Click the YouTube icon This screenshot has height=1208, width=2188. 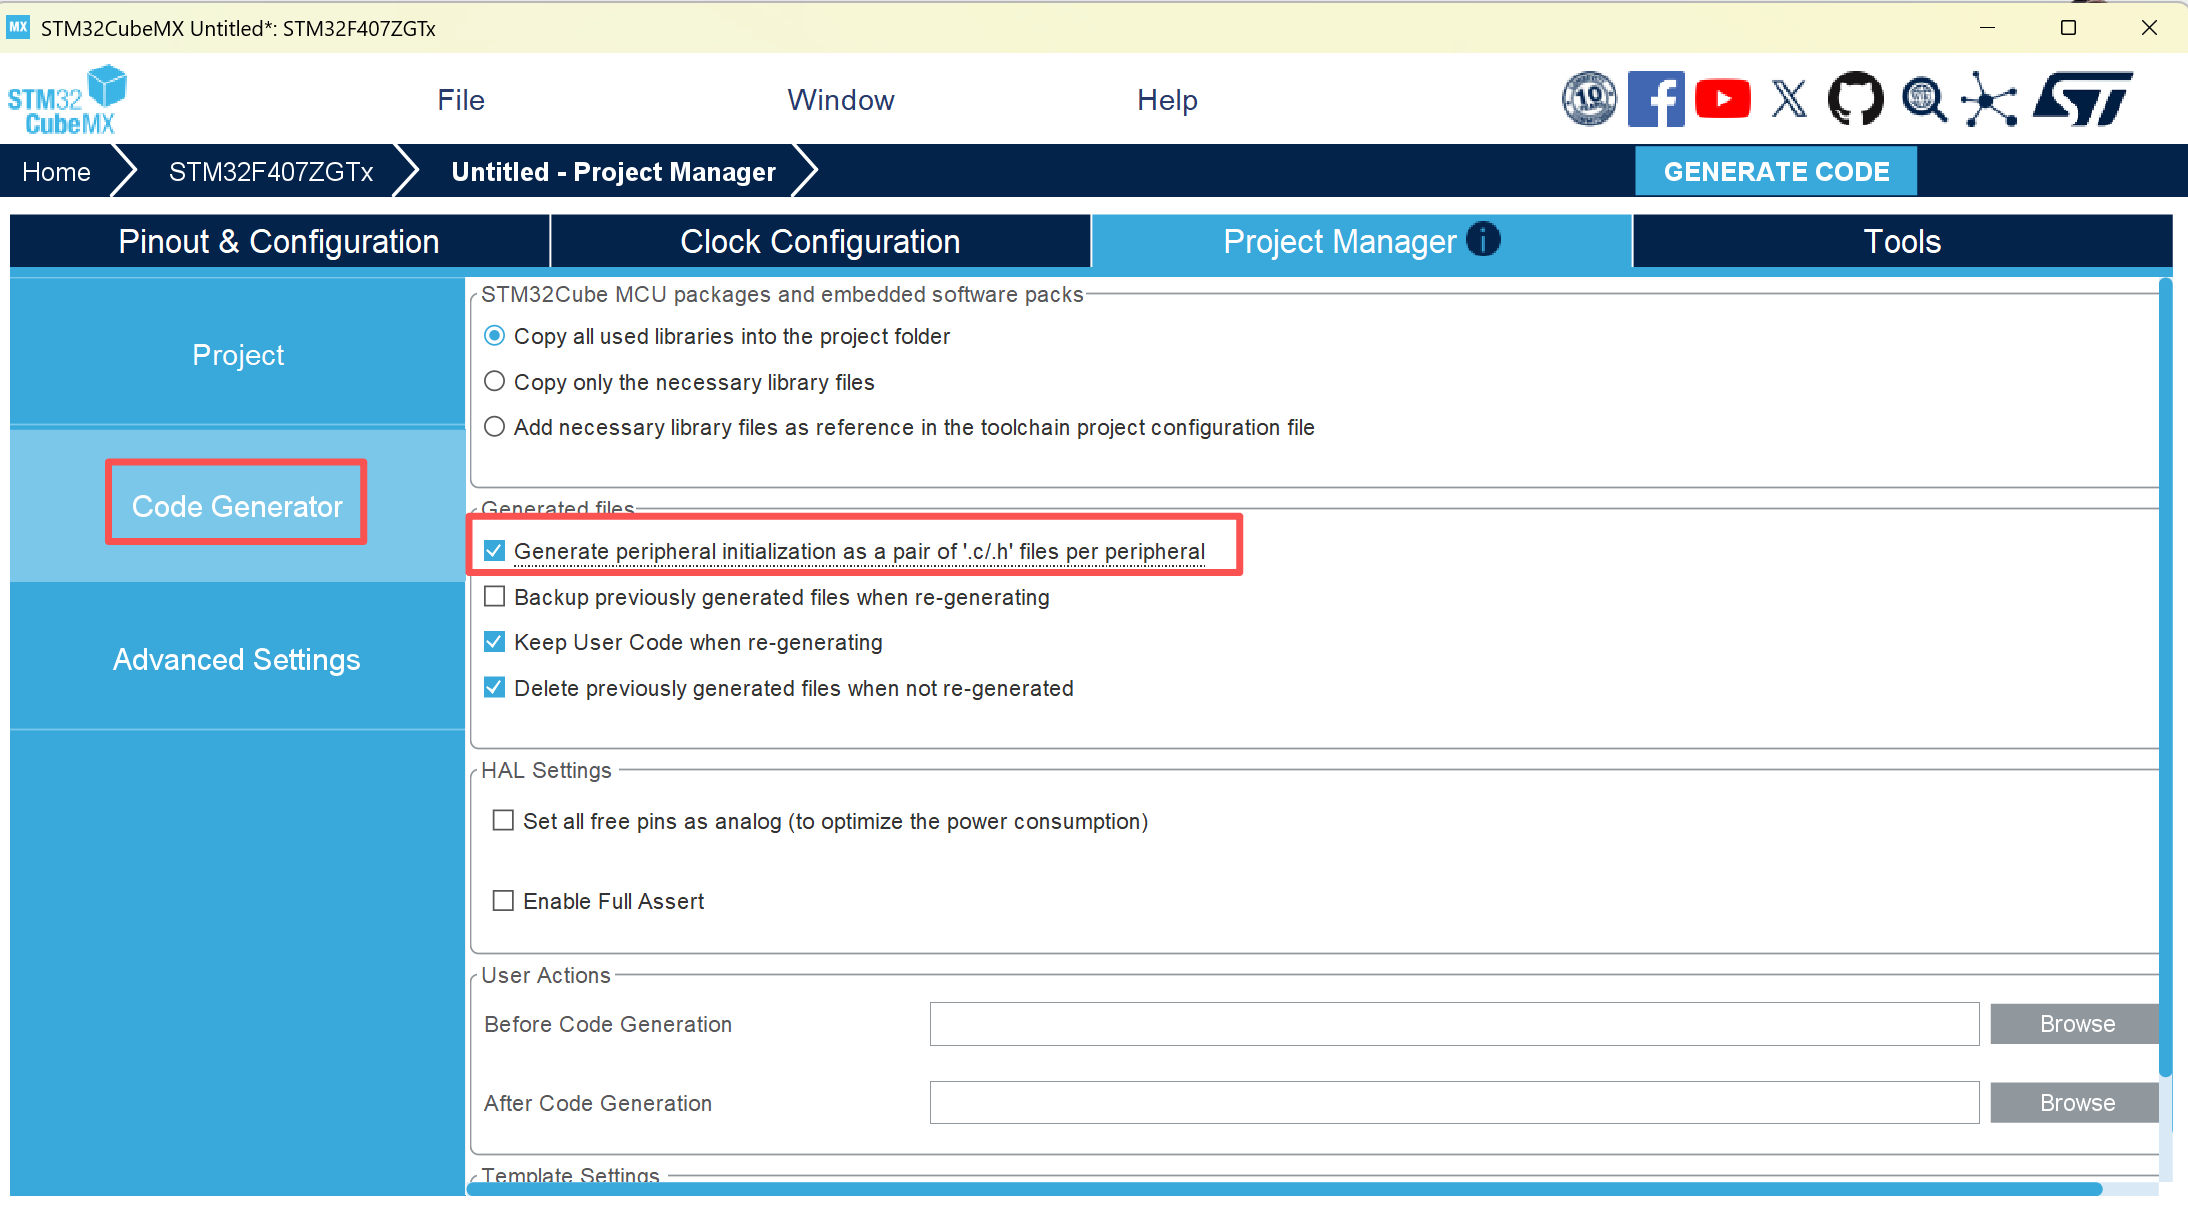point(1723,99)
